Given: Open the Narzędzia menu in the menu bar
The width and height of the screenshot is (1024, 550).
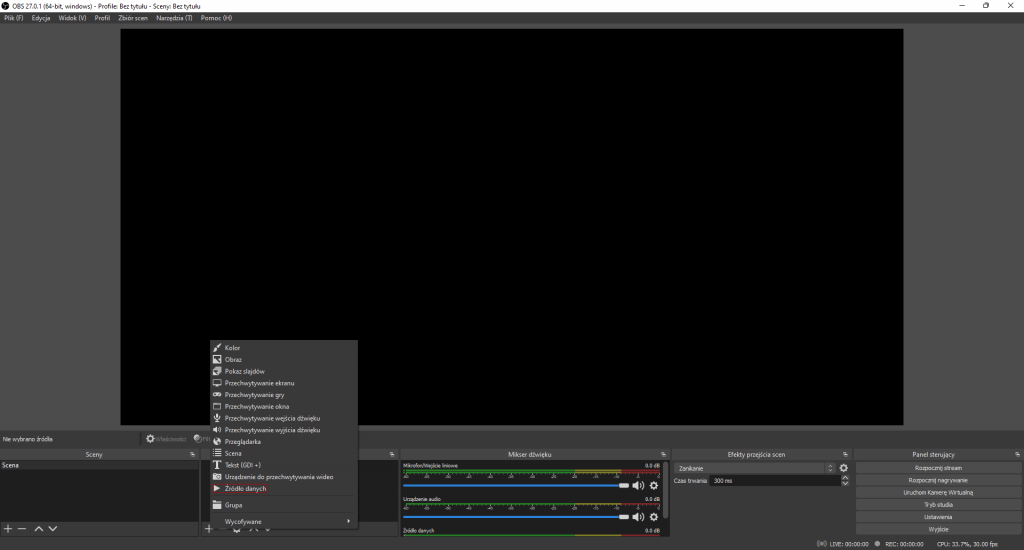Looking at the screenshot, I should click(x=174, y=18).
